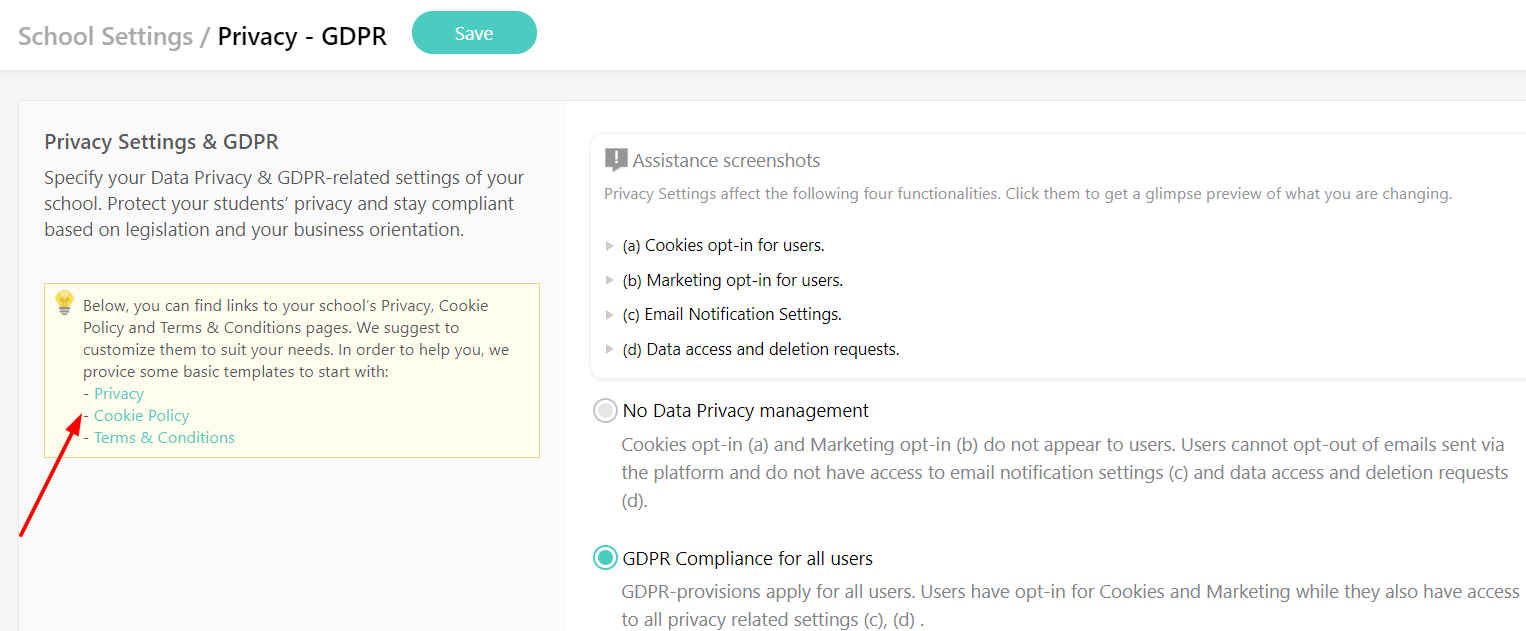Open the Terms & Conditions template link
This screenshot has height=631, width=1526.
coord(164,437)
